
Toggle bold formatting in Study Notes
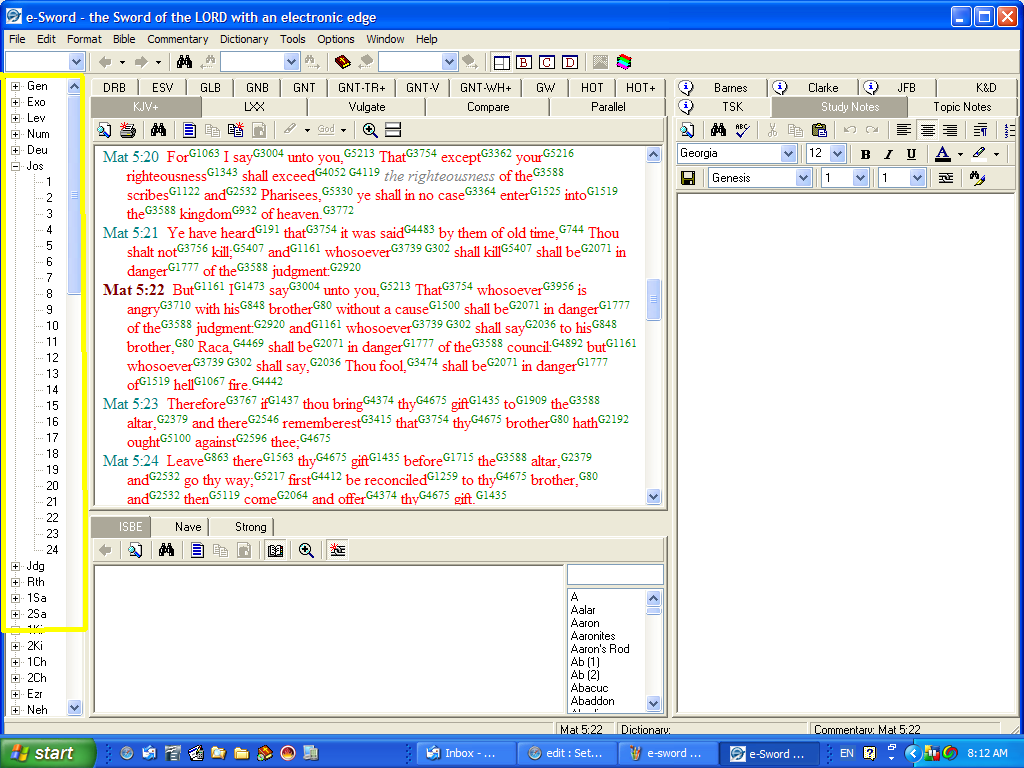[x=866, y=154]
